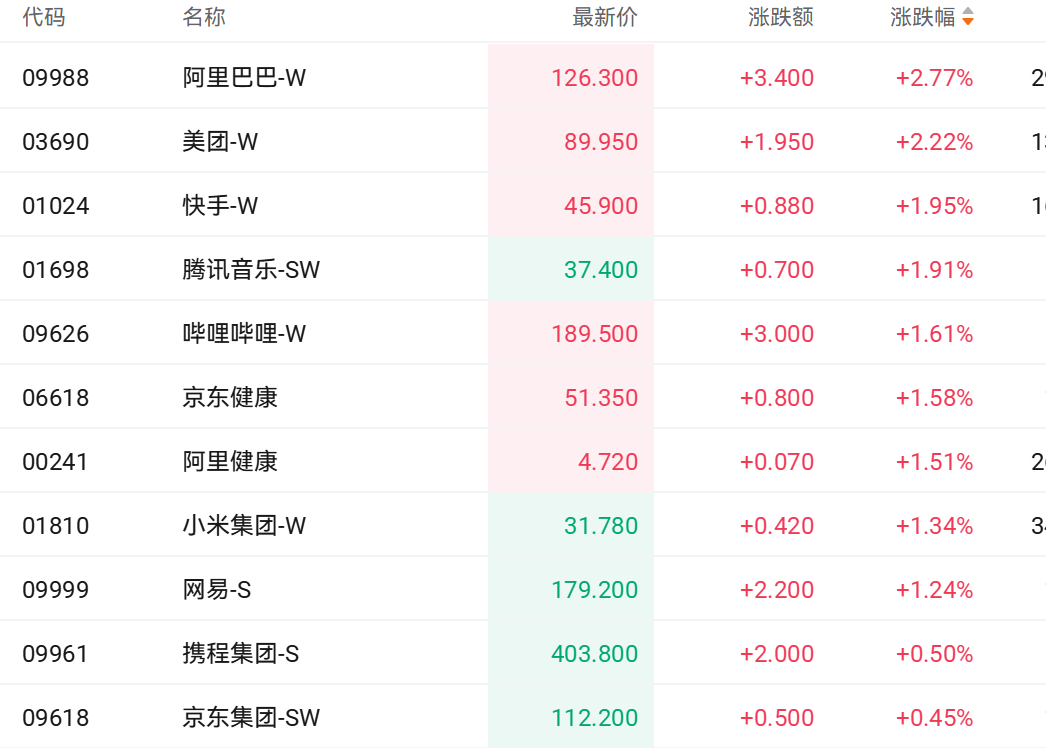The width and height of the screenshot is (1046, 748).
Task: Click the green 403.800 price cell
Action: (594, 654)
